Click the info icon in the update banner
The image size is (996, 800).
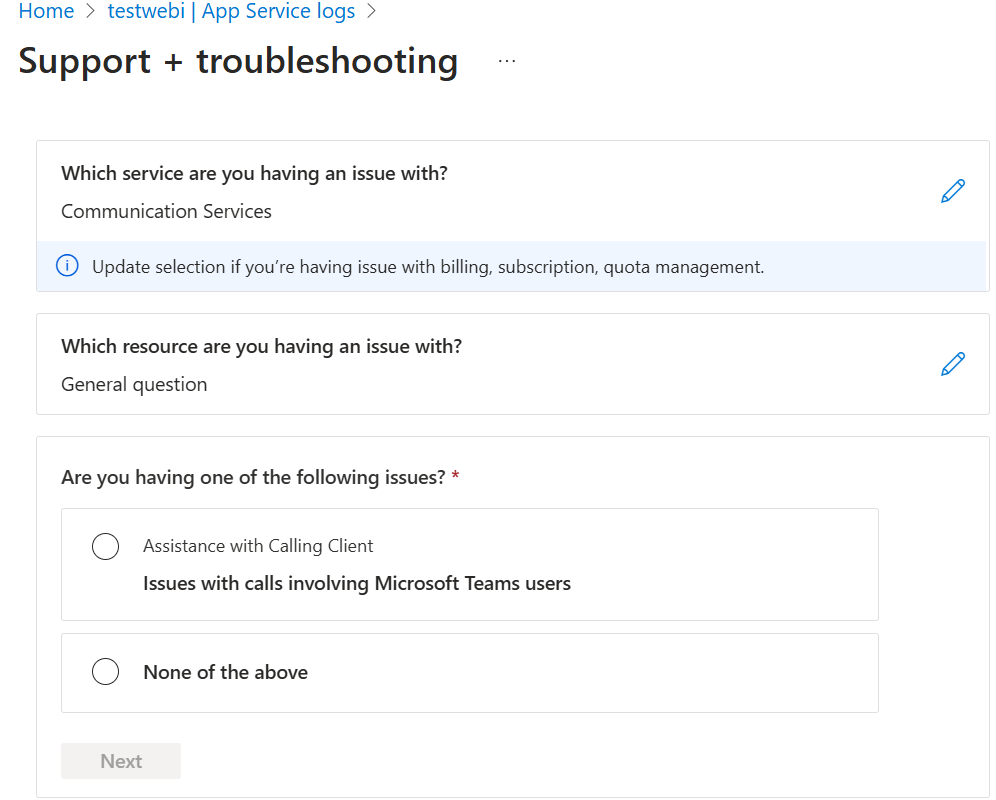click(x=67, y=266)
